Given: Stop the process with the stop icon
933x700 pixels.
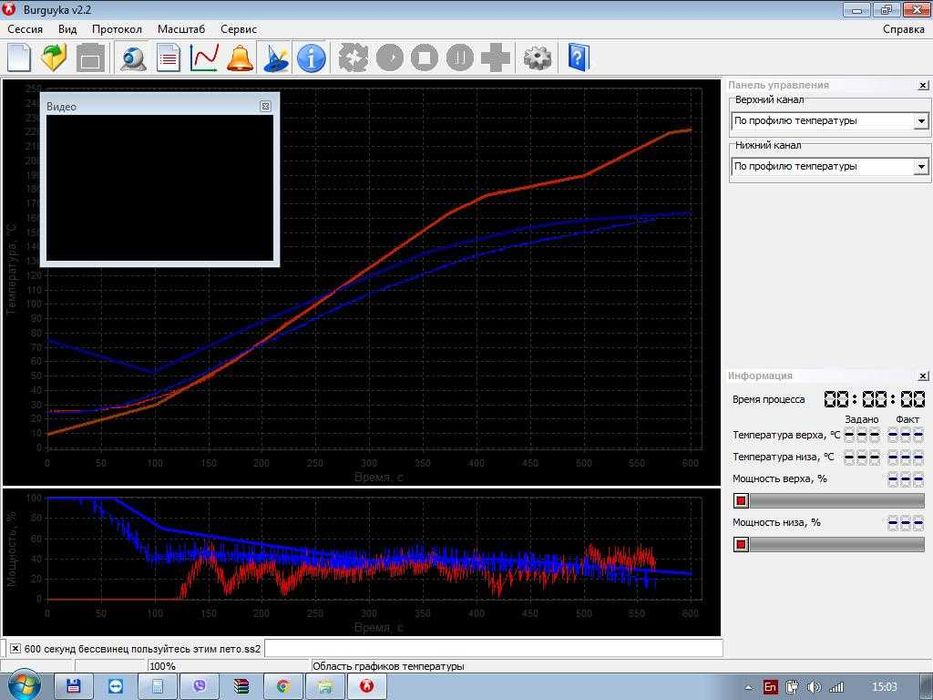Looking at the screenshot, I should click(x=424, y=58).
